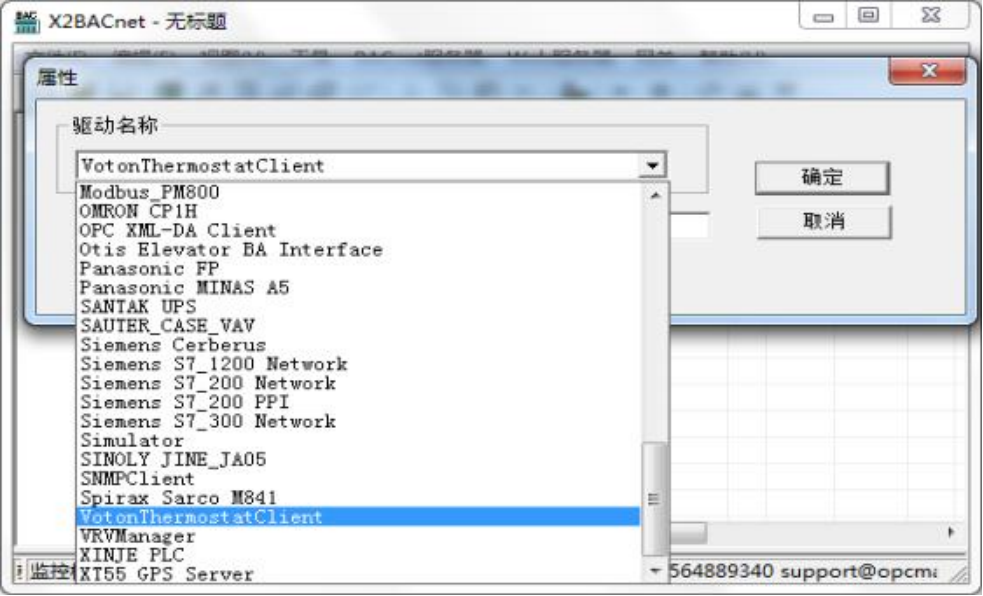Minimize the X2BACnet window
Screen dimensions: 983x596
823,16
